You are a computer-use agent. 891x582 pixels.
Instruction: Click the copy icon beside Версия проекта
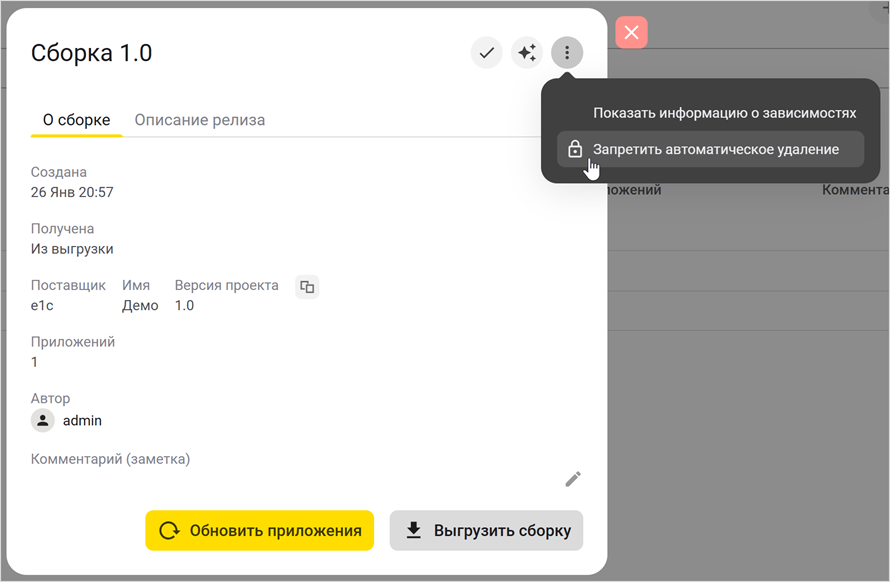click(x=307, y=287)
